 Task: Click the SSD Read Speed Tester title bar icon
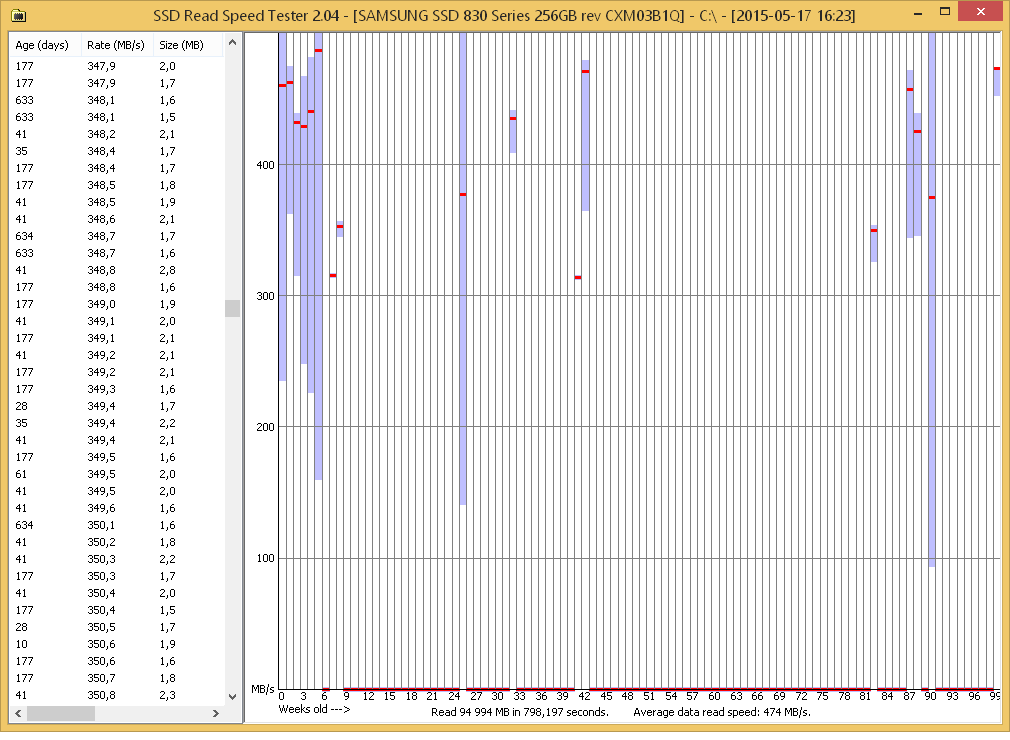click(19, 15)
